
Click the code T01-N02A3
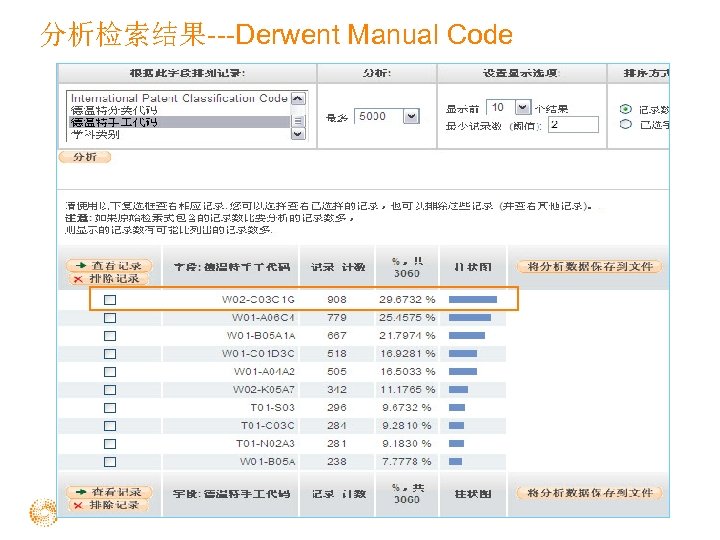click(x=265, y=444)
